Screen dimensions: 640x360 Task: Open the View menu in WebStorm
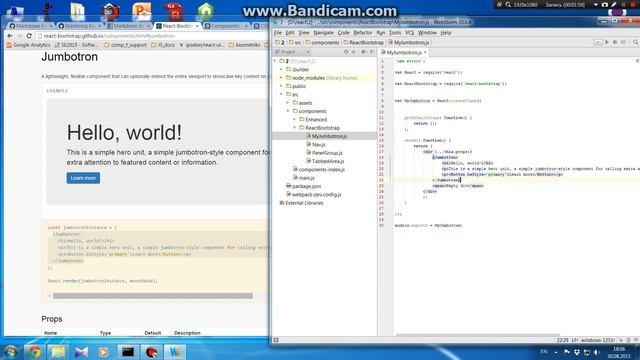pos(304,33)
